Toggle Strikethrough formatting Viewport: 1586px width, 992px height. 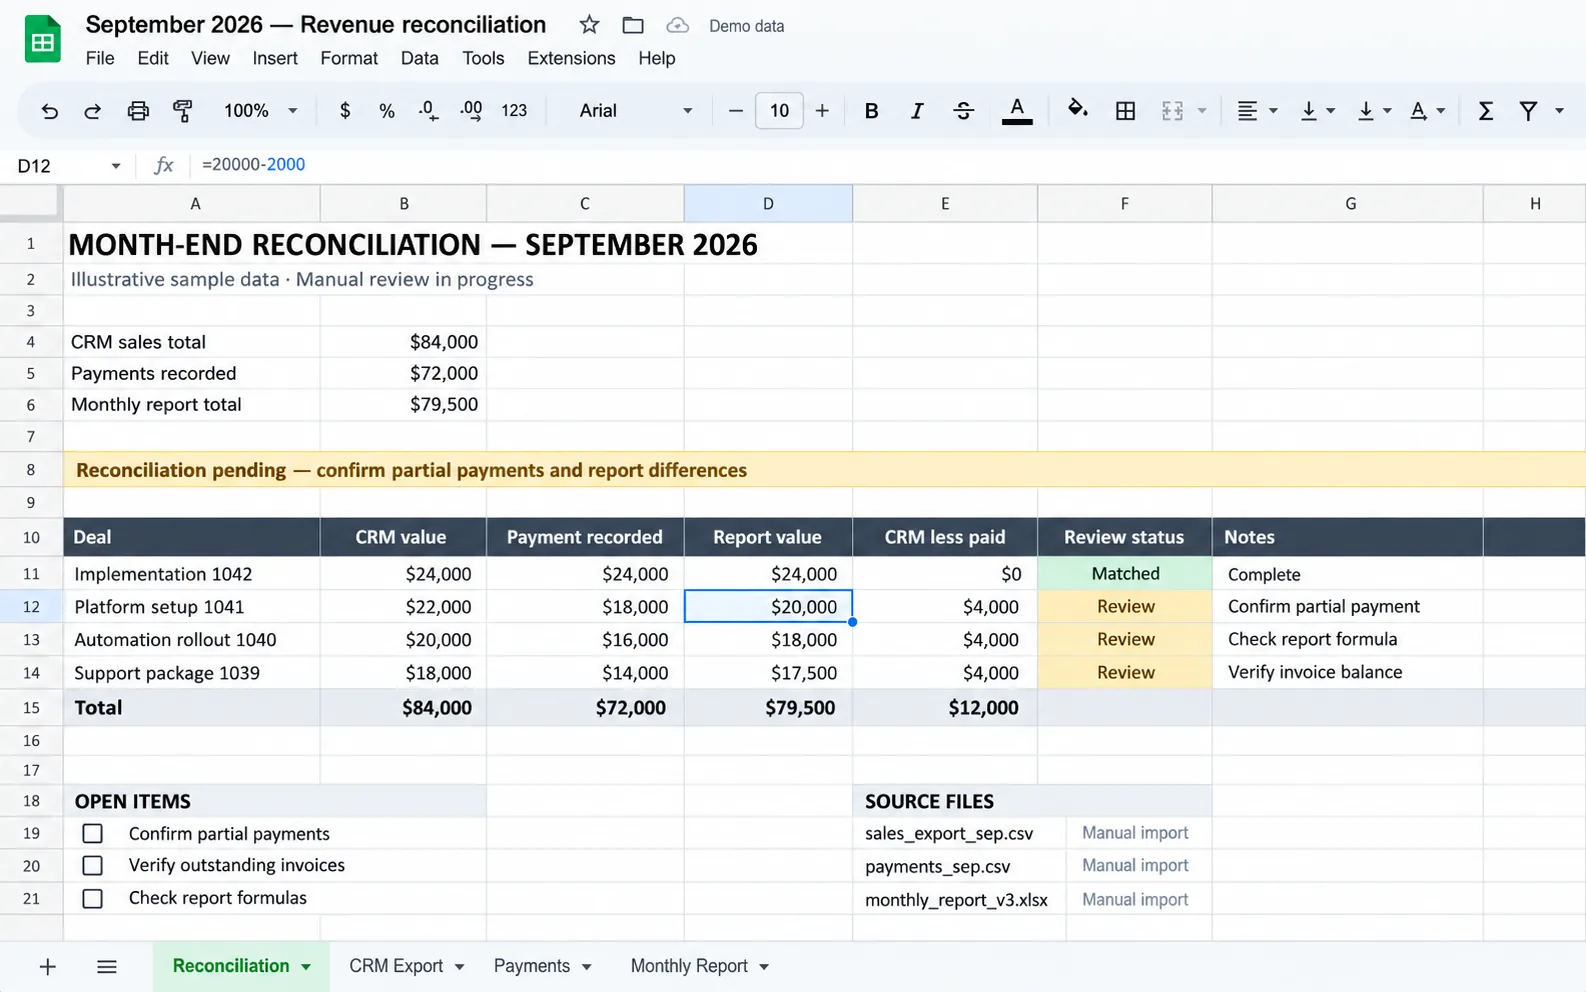click(963, 111)
